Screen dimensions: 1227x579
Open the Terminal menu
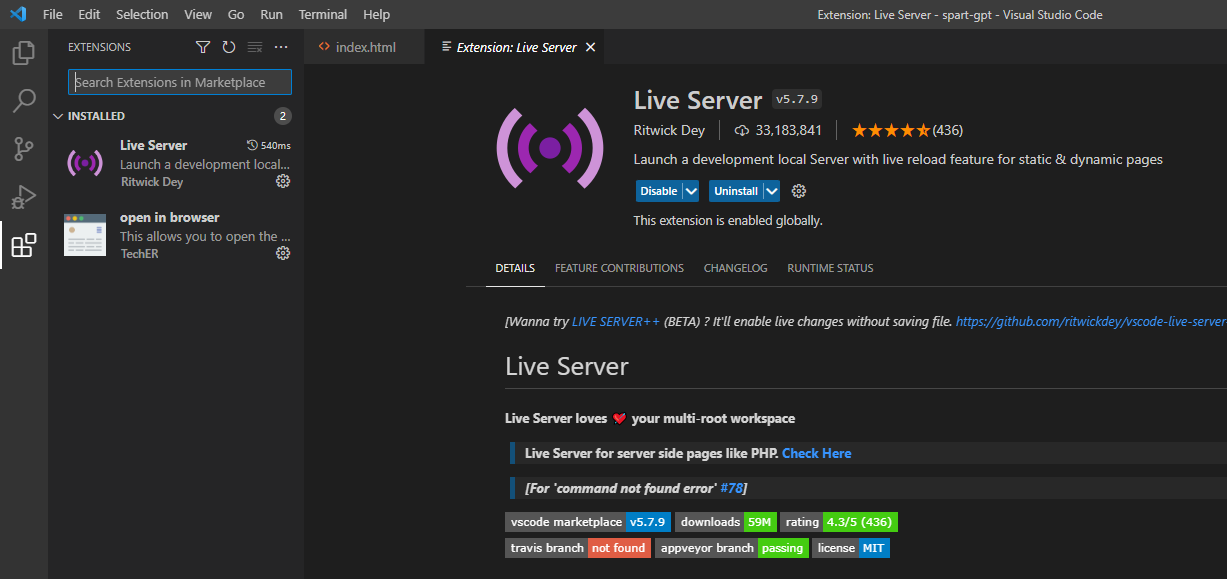click(x=323, y=15)
